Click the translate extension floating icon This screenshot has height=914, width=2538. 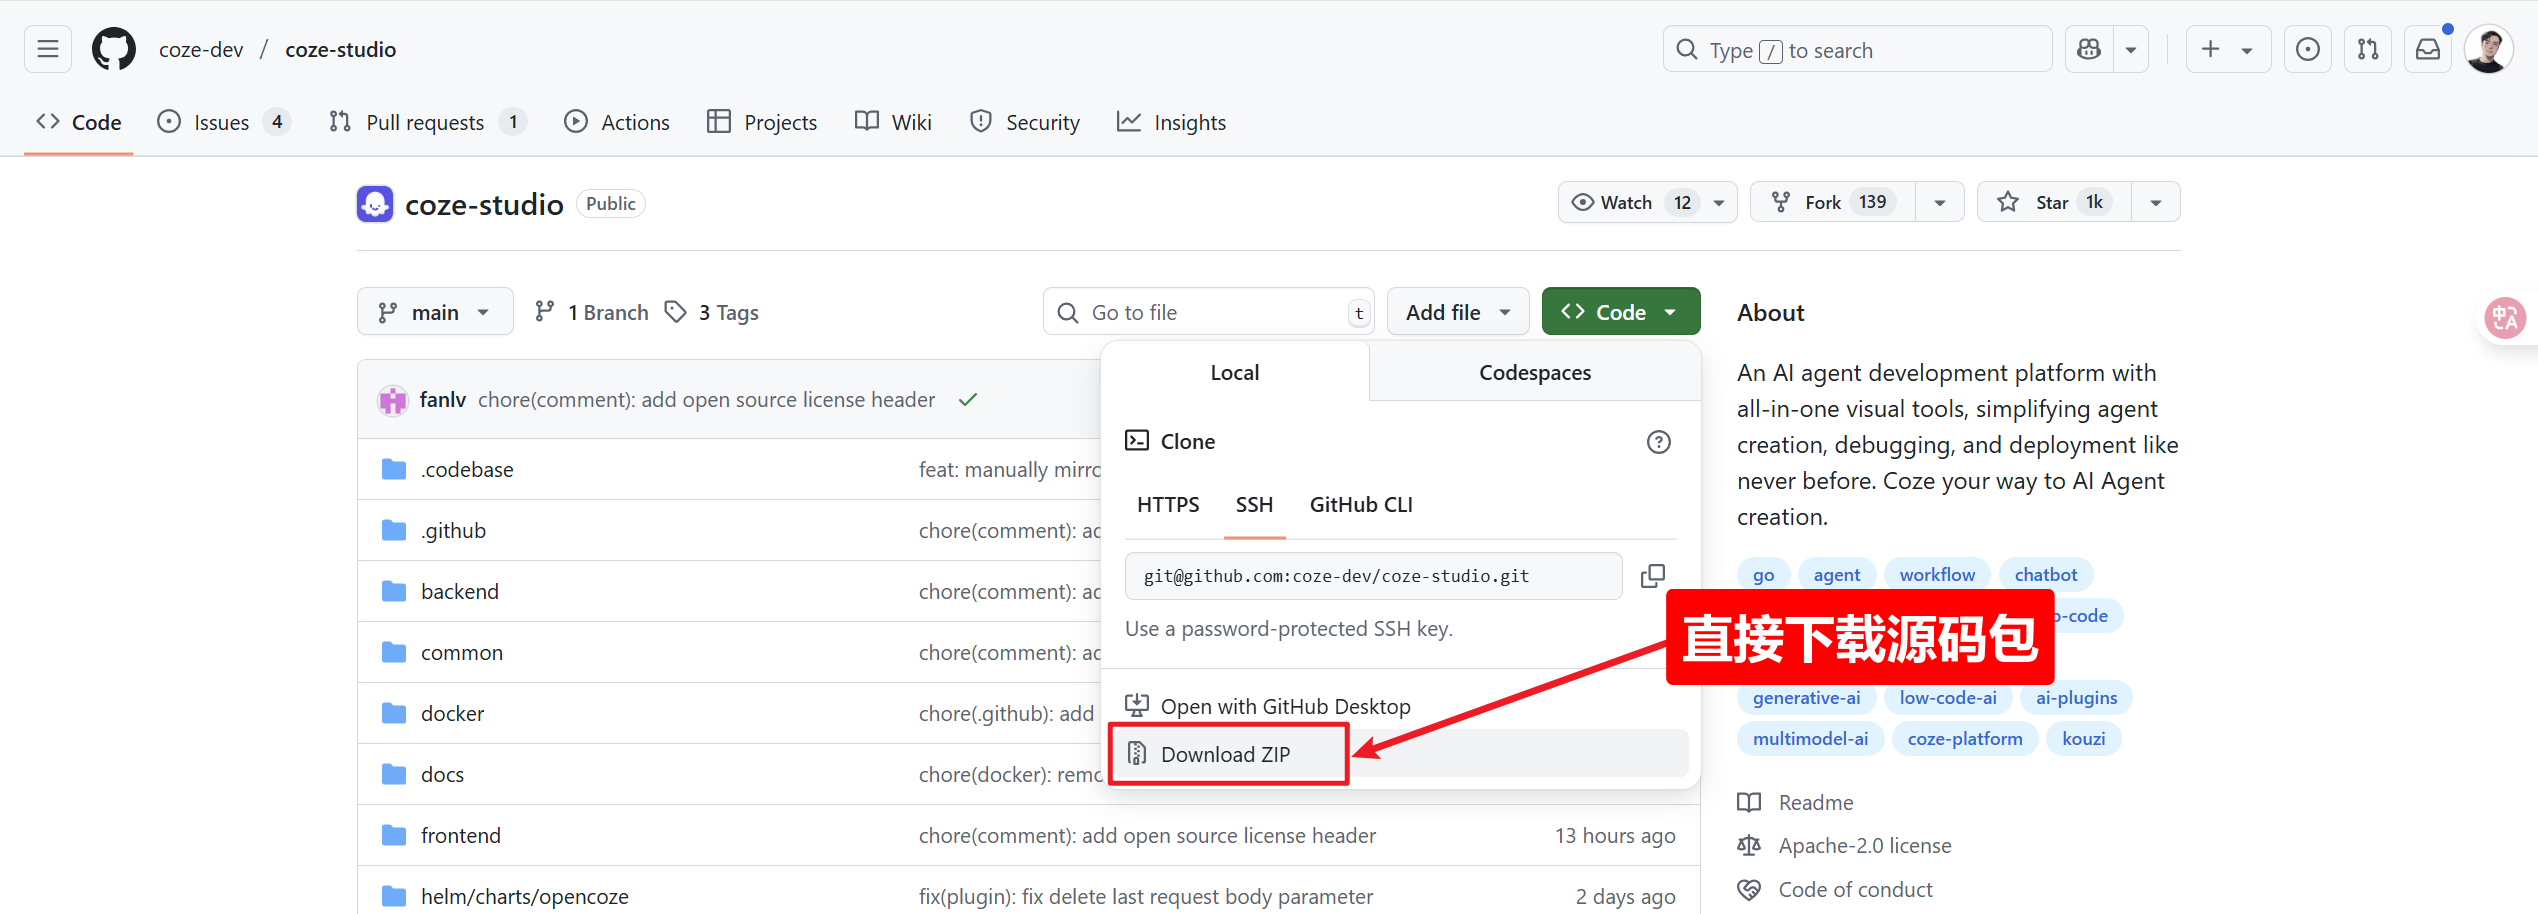[2506, 318]
